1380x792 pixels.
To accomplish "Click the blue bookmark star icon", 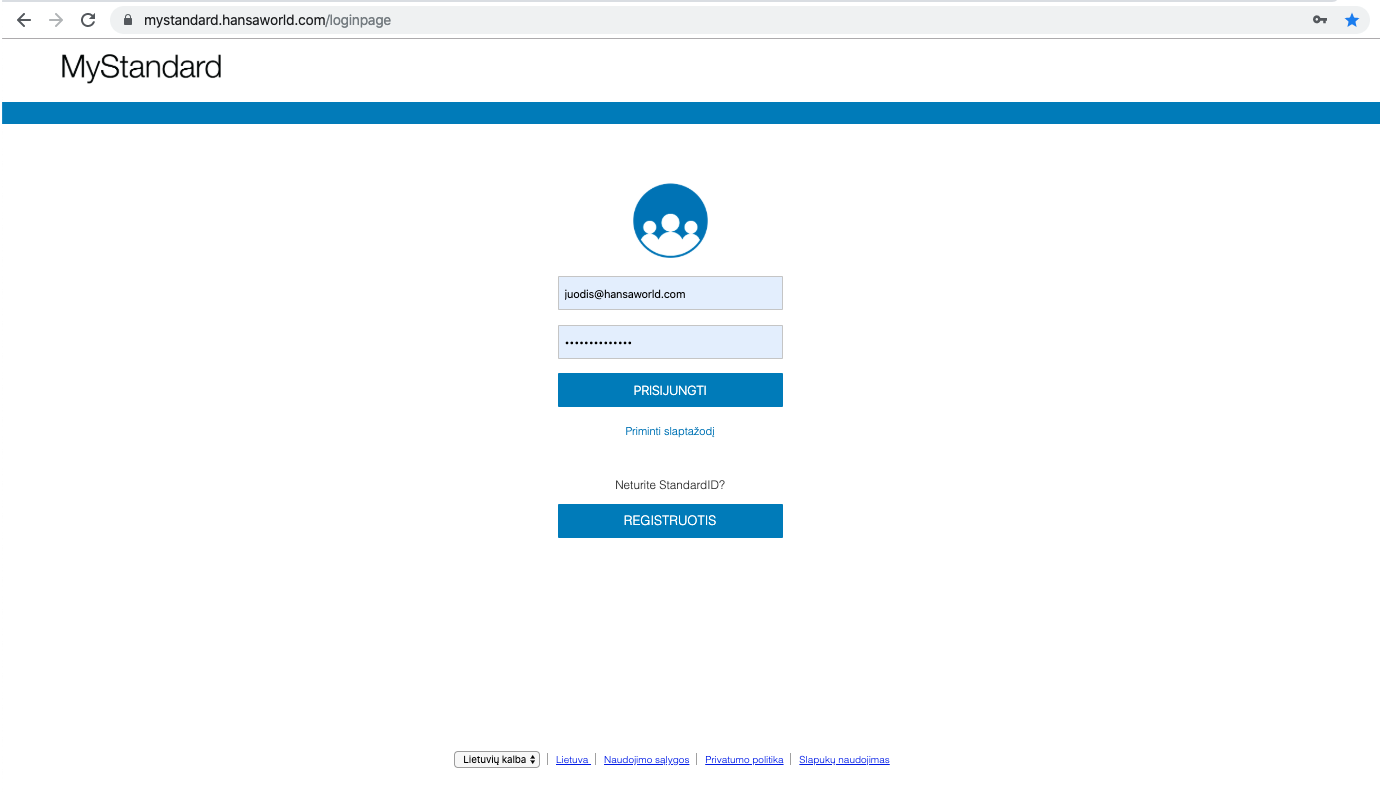I will [1352, 20].
